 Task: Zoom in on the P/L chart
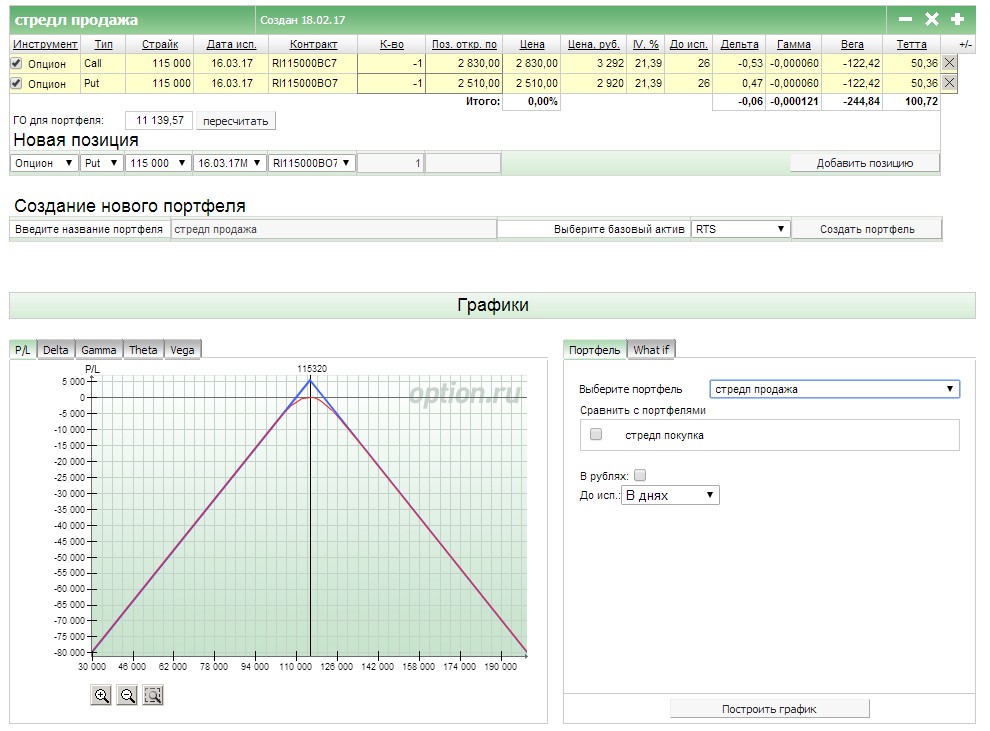pyautogui.click(x=101, y=696)
